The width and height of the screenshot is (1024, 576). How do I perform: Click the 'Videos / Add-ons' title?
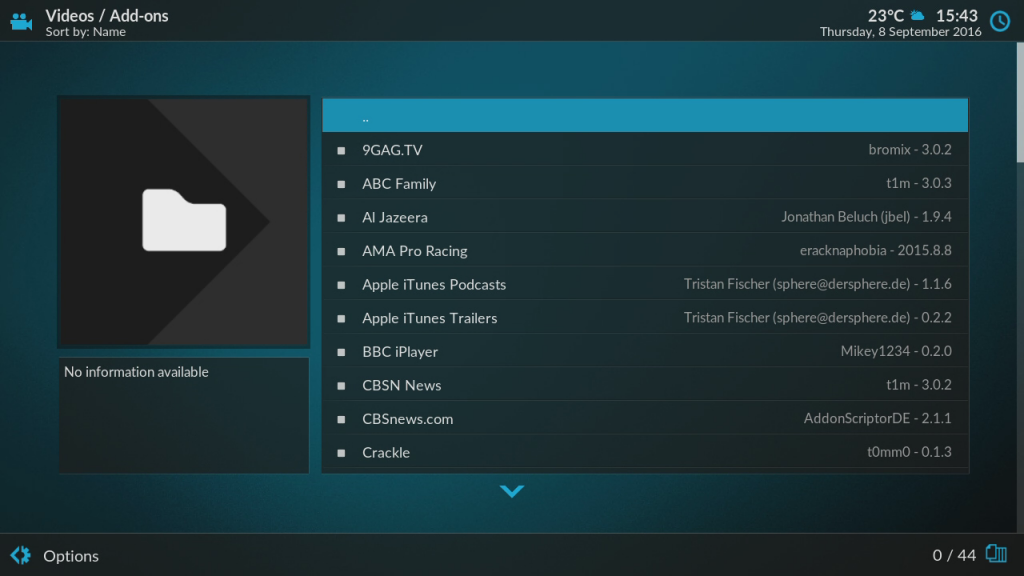107,16
